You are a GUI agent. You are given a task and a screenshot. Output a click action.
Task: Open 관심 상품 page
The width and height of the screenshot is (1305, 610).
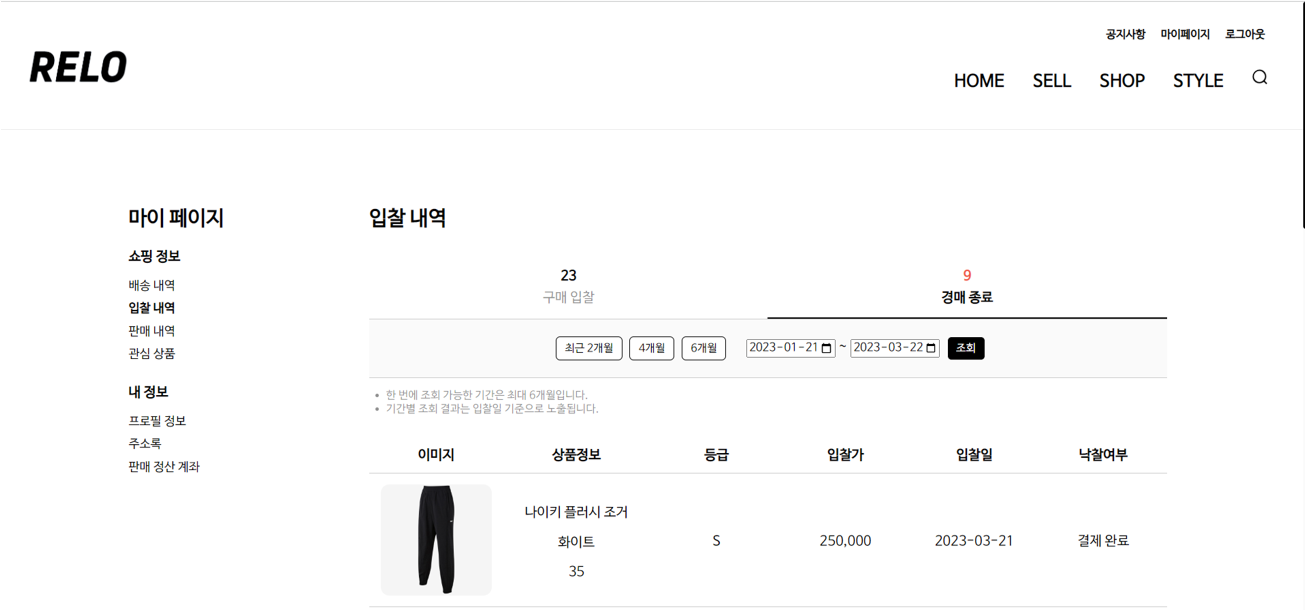154,353
